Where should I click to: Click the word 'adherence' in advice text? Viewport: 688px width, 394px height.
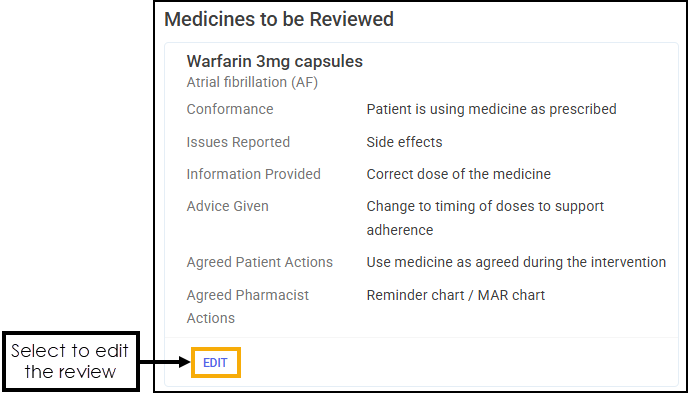[x=400, y=230]
